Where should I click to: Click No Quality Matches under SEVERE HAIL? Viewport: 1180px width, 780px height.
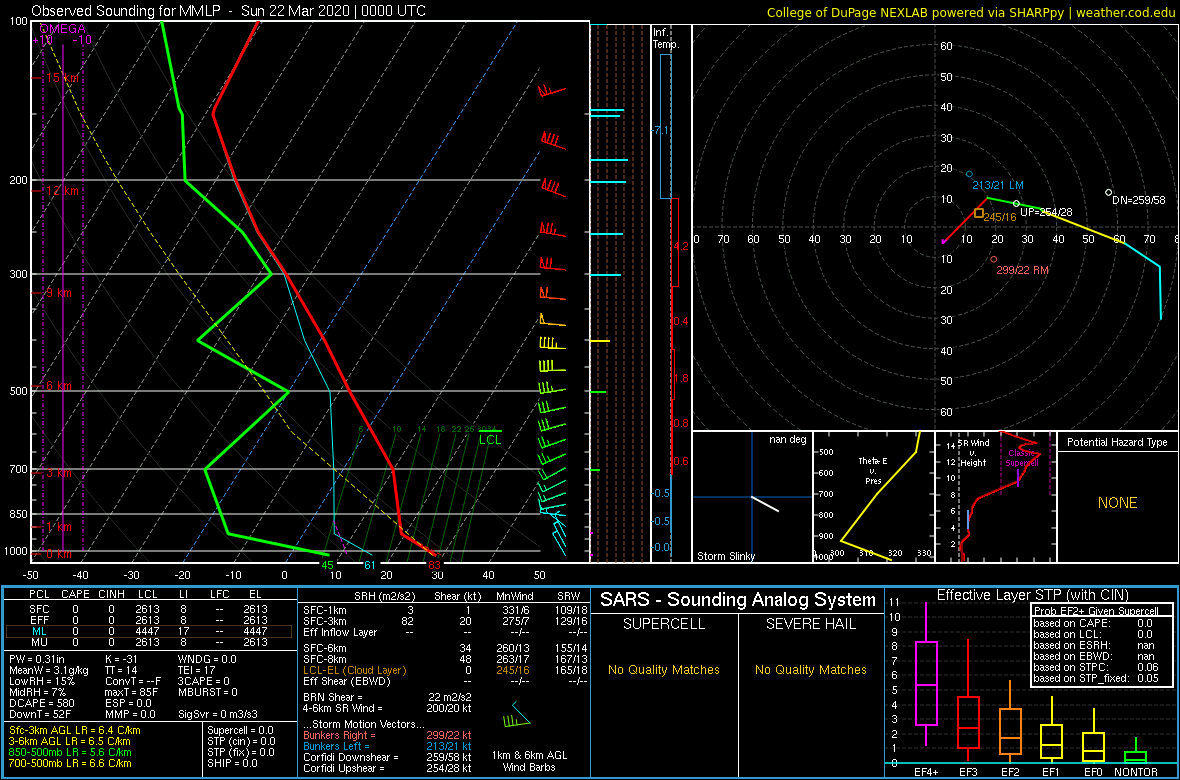[810, 669]
